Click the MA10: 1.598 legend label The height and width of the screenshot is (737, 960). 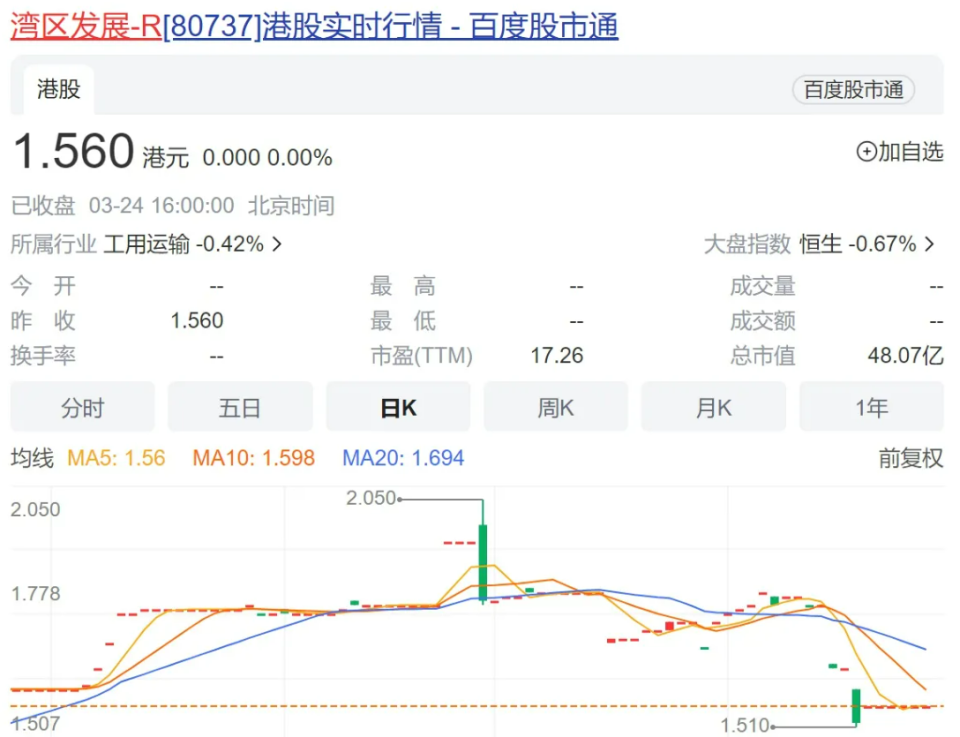[253, 458]
